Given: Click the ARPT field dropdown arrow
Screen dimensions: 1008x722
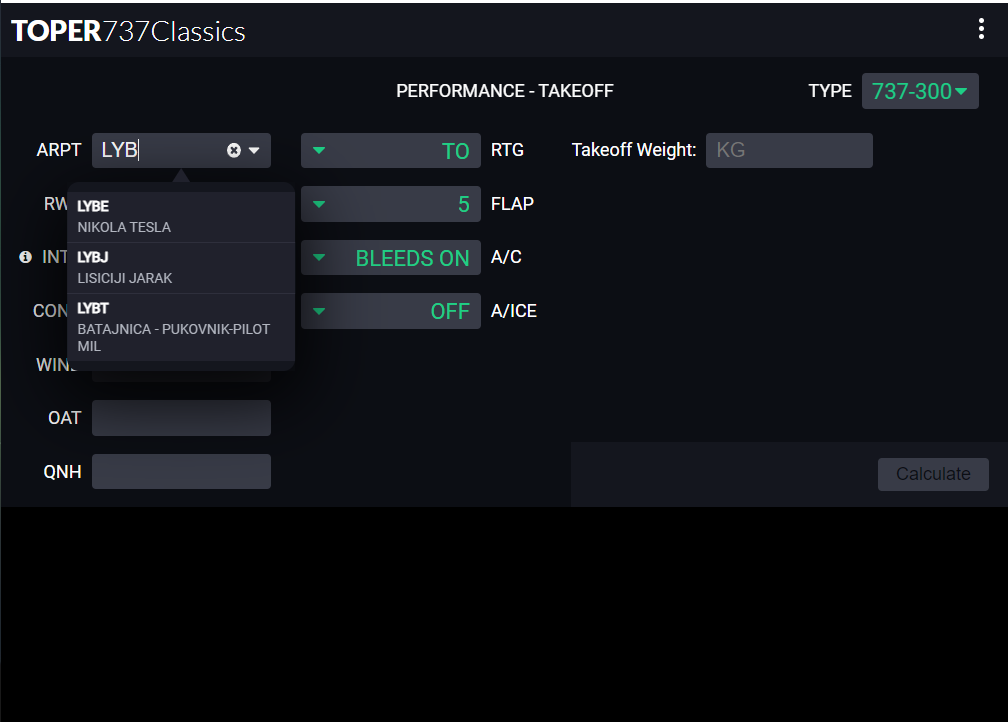Looking at the screenshot, I should (255, 150).
